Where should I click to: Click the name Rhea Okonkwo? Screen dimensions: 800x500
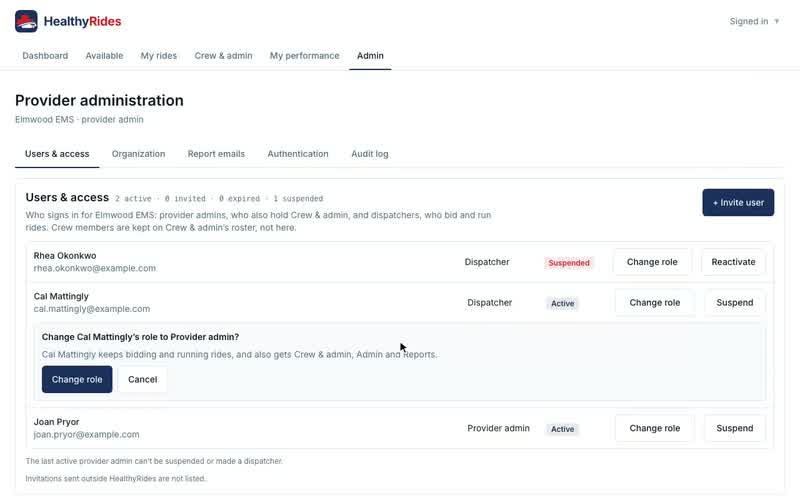point(65,256)
